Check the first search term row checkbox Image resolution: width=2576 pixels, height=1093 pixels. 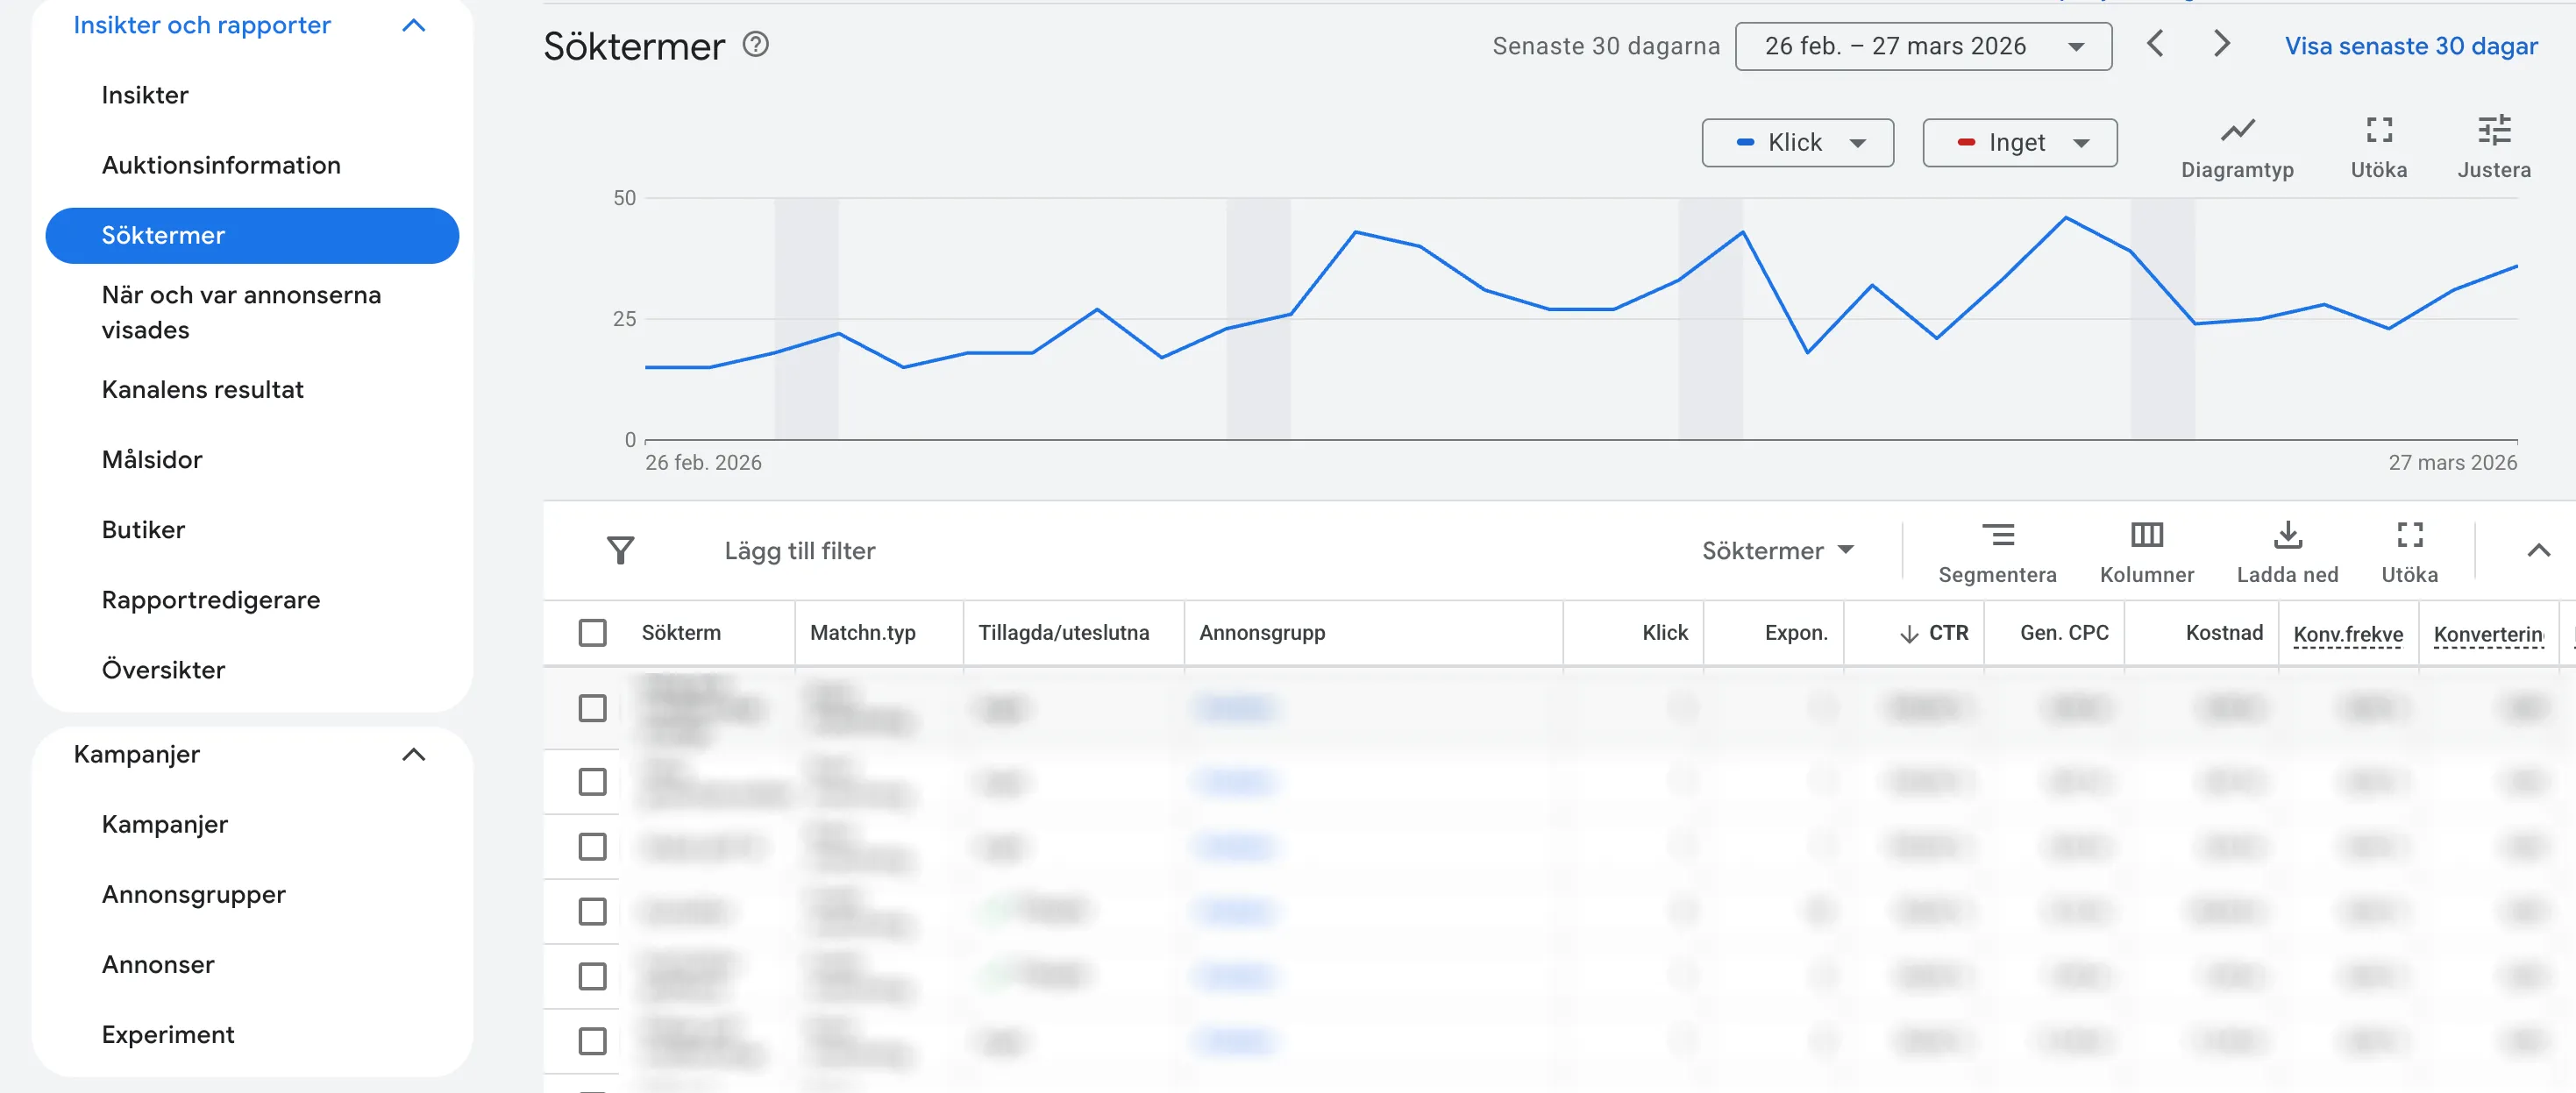(x=593, y=710)
